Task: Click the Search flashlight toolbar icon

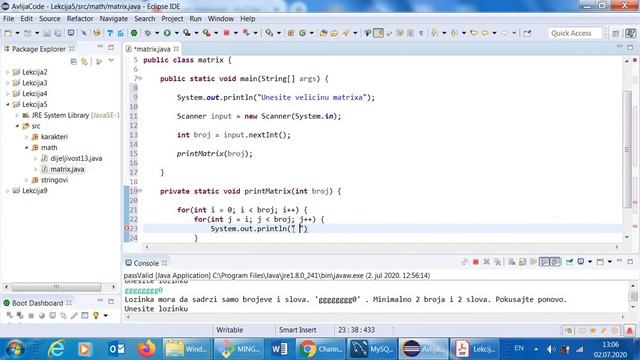Action: [x=346, y=33]
